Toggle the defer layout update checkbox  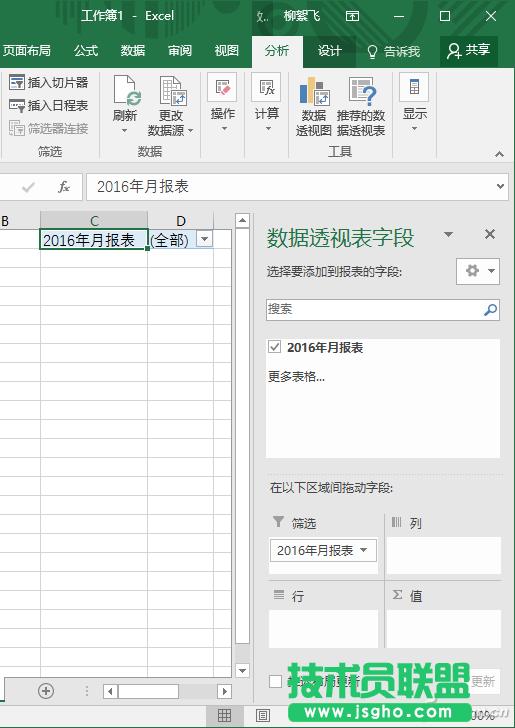(275, 682)
